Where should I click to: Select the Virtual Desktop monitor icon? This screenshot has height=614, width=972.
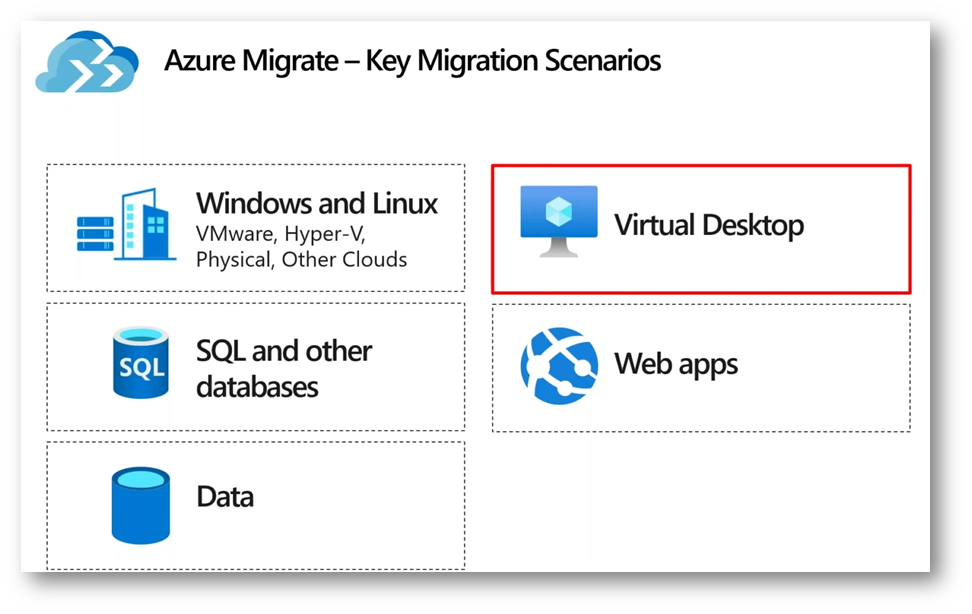coord(559,221)
